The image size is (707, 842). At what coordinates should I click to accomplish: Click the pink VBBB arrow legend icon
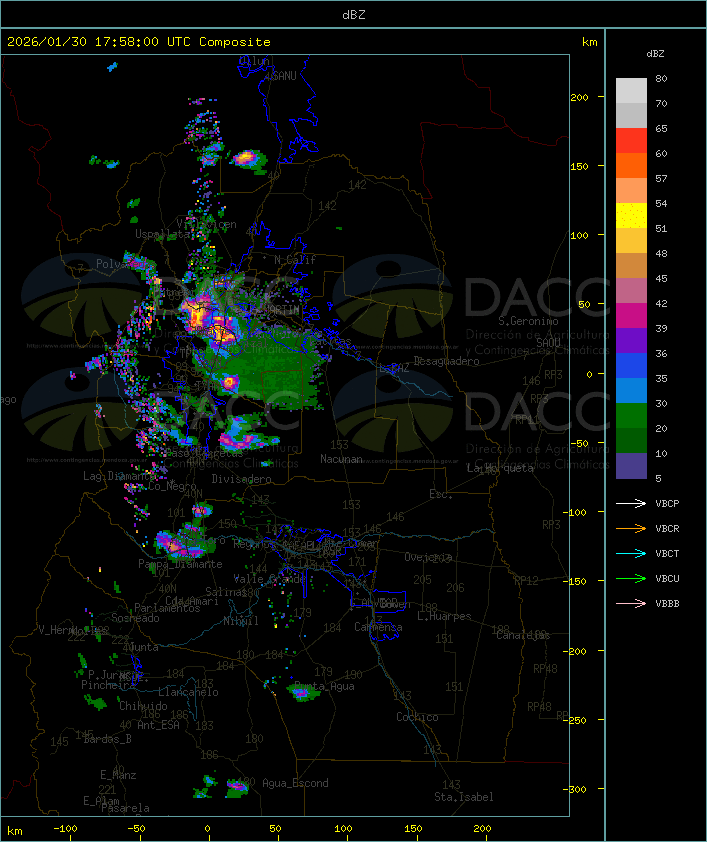tap(631, 603)
